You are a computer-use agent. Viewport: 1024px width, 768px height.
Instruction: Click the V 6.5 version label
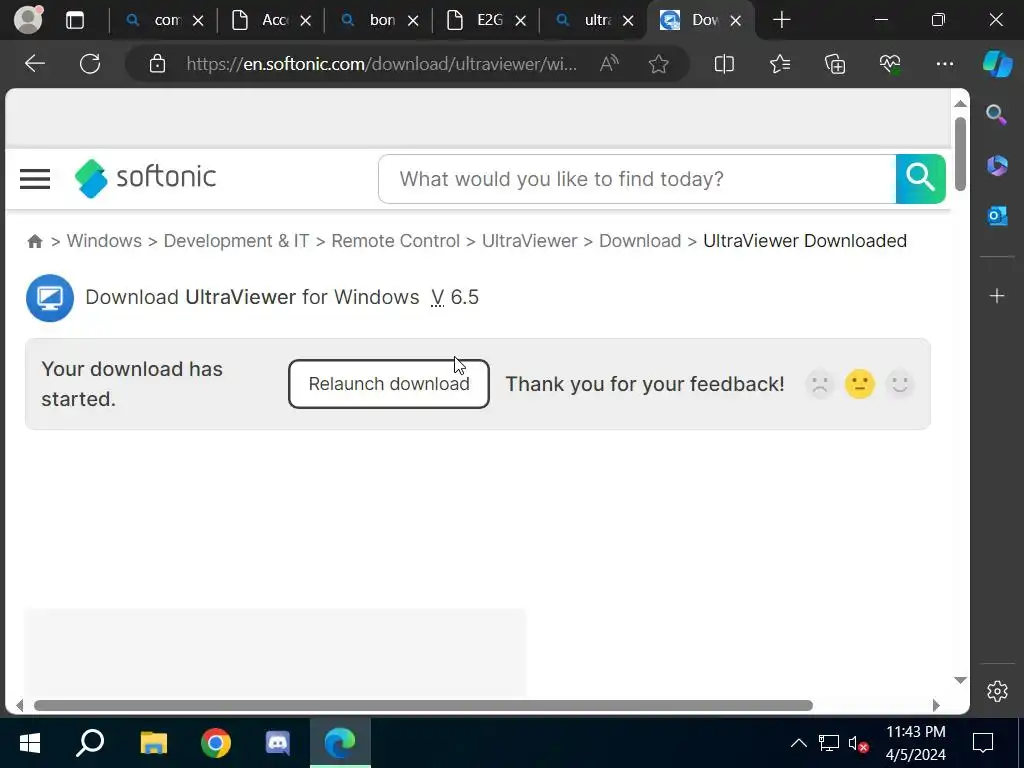(455, 297)
